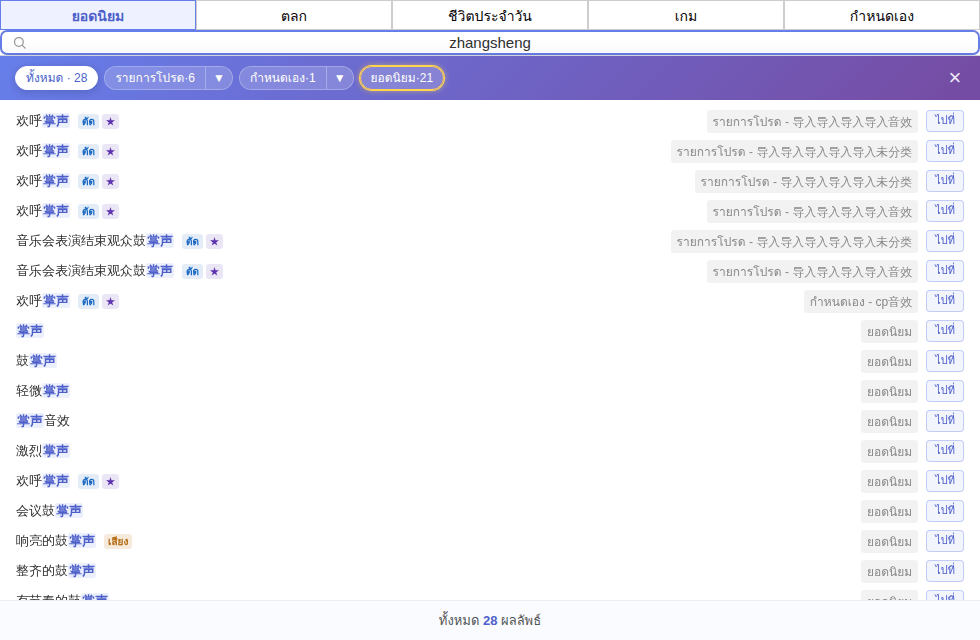Click the ตัด badge on 欢呼掌声 row tagged cp音效

[x=88, y=301]
